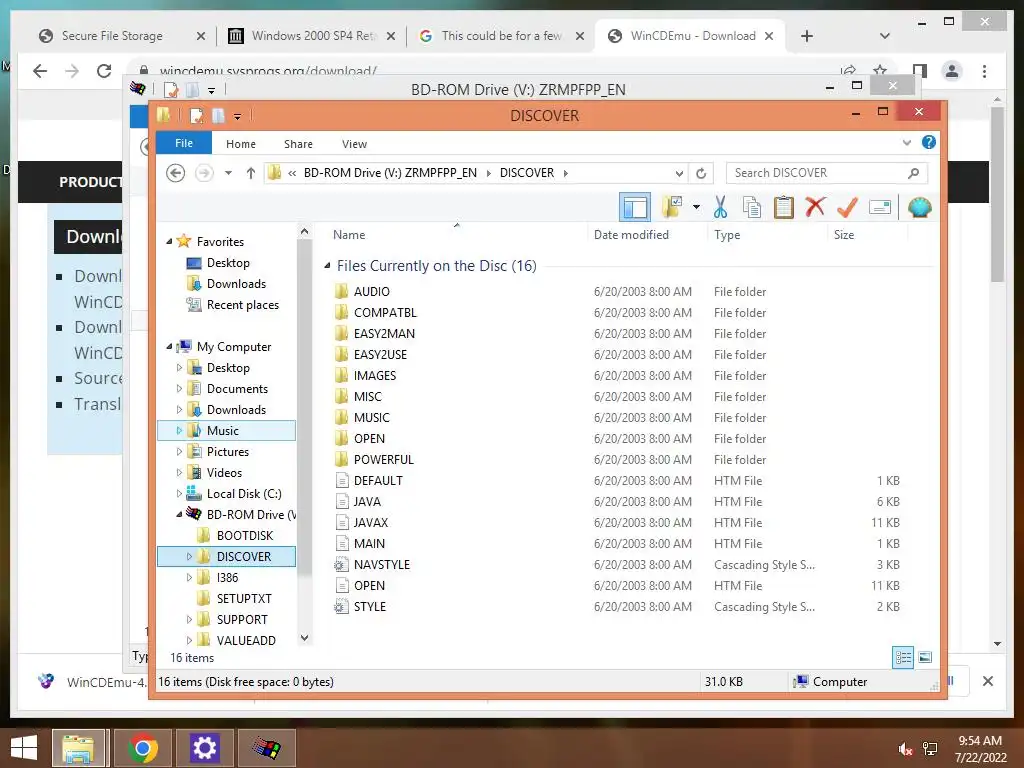Click the Search DISCOVER field
The image size is (1024, 768).
tap(827, 173)
